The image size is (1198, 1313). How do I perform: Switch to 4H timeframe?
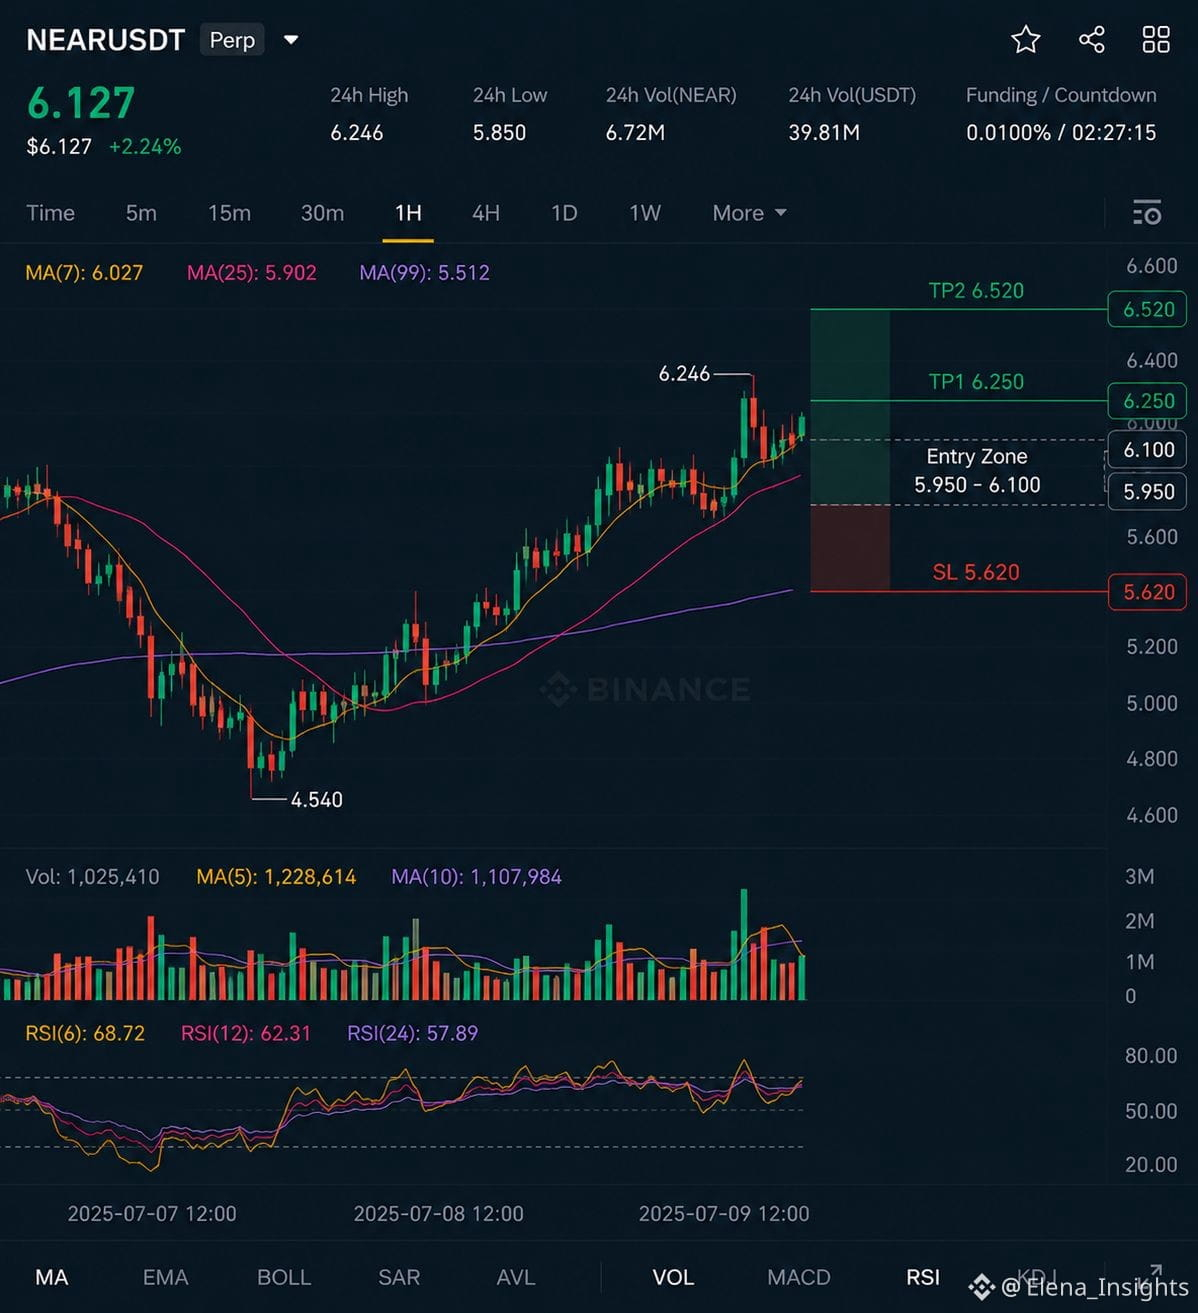[486, 213]
